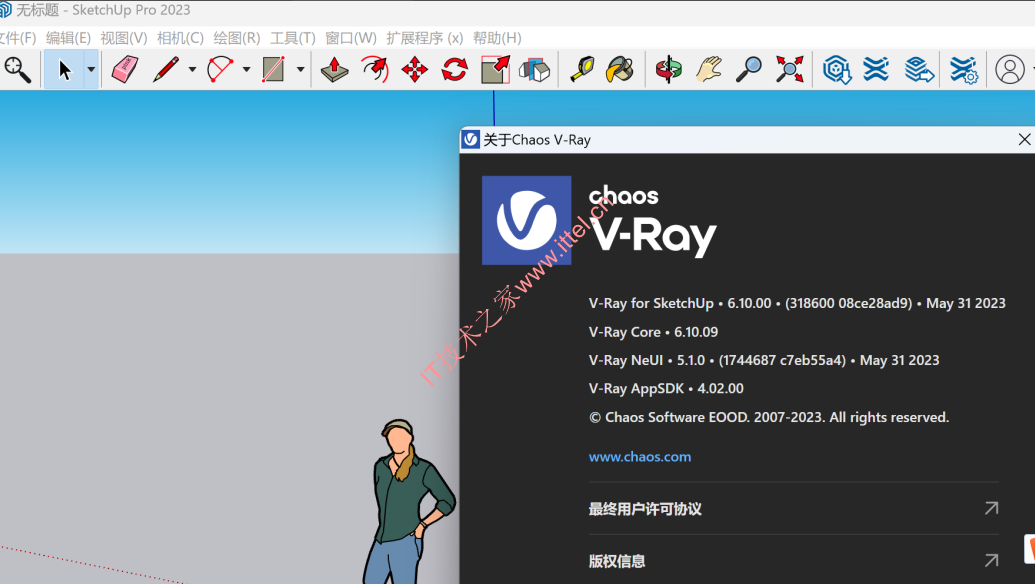Image resolution: width=1035 pixels, height=584 pixels.
Task: Open the 文件(F) menu
Action: click(18, 38)
